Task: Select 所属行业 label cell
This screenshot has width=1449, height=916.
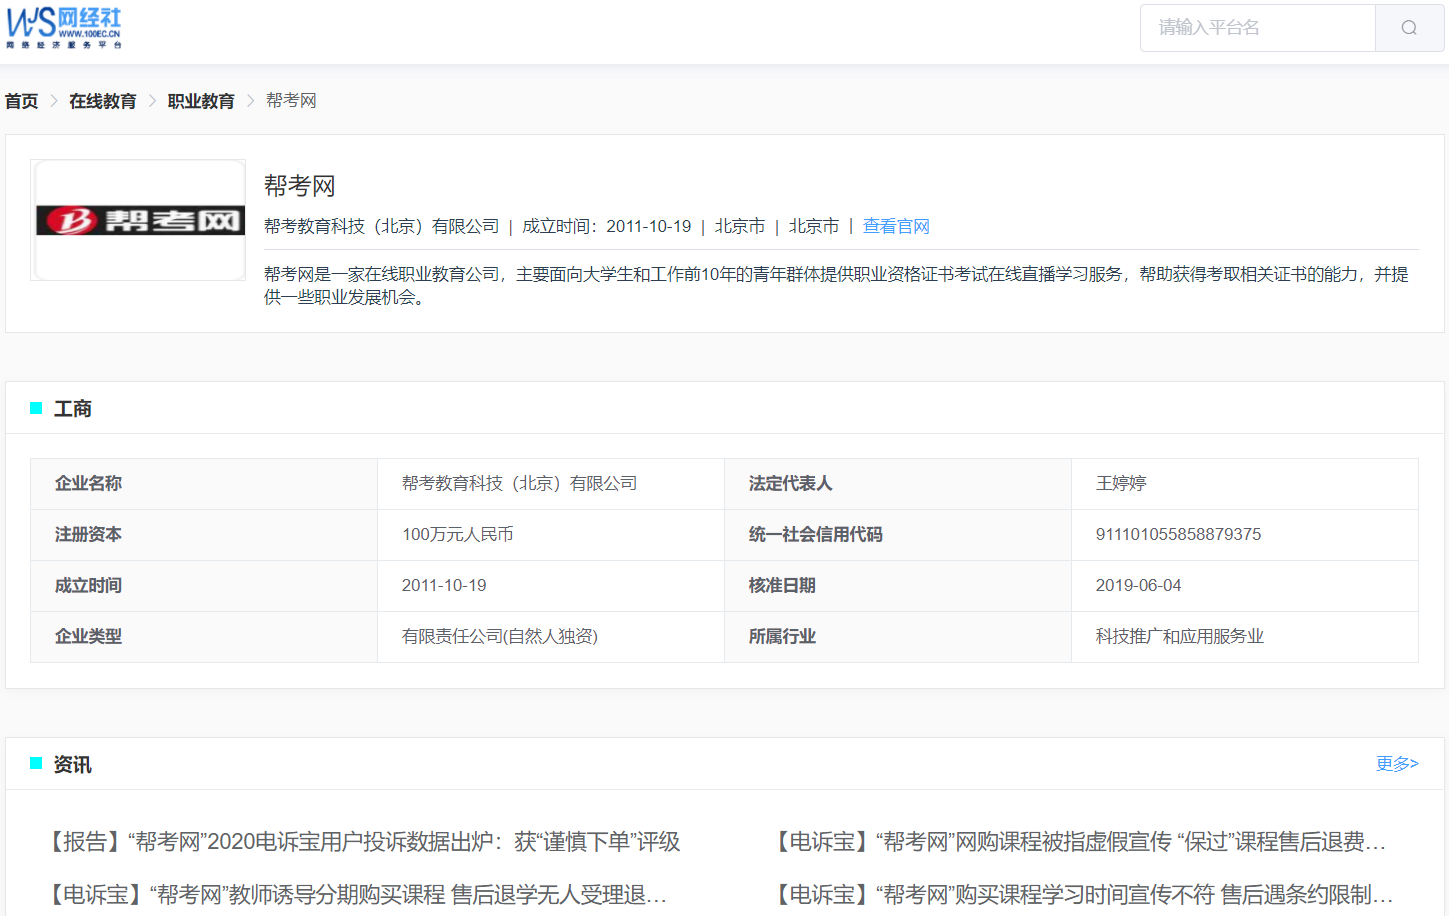Action: [x=898, y=637]
